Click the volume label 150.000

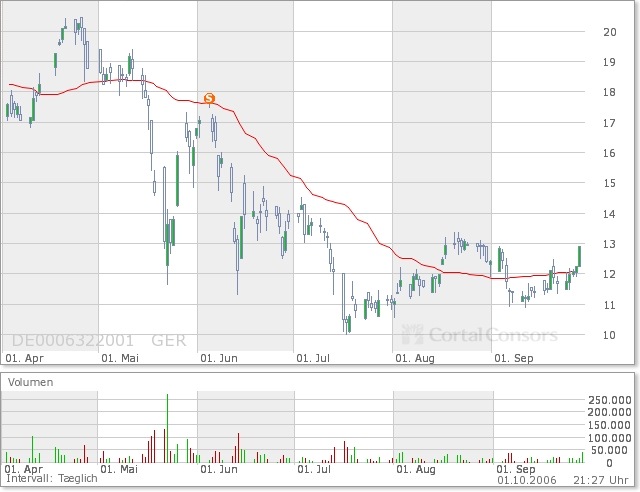(x=610, y=425)
